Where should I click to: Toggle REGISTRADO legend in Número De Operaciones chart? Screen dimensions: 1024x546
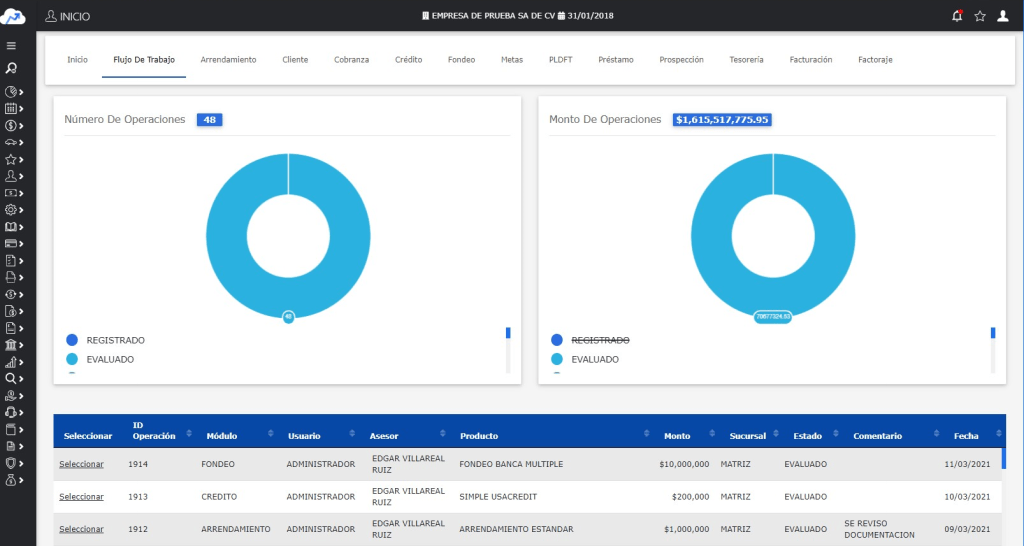point(115,340)
